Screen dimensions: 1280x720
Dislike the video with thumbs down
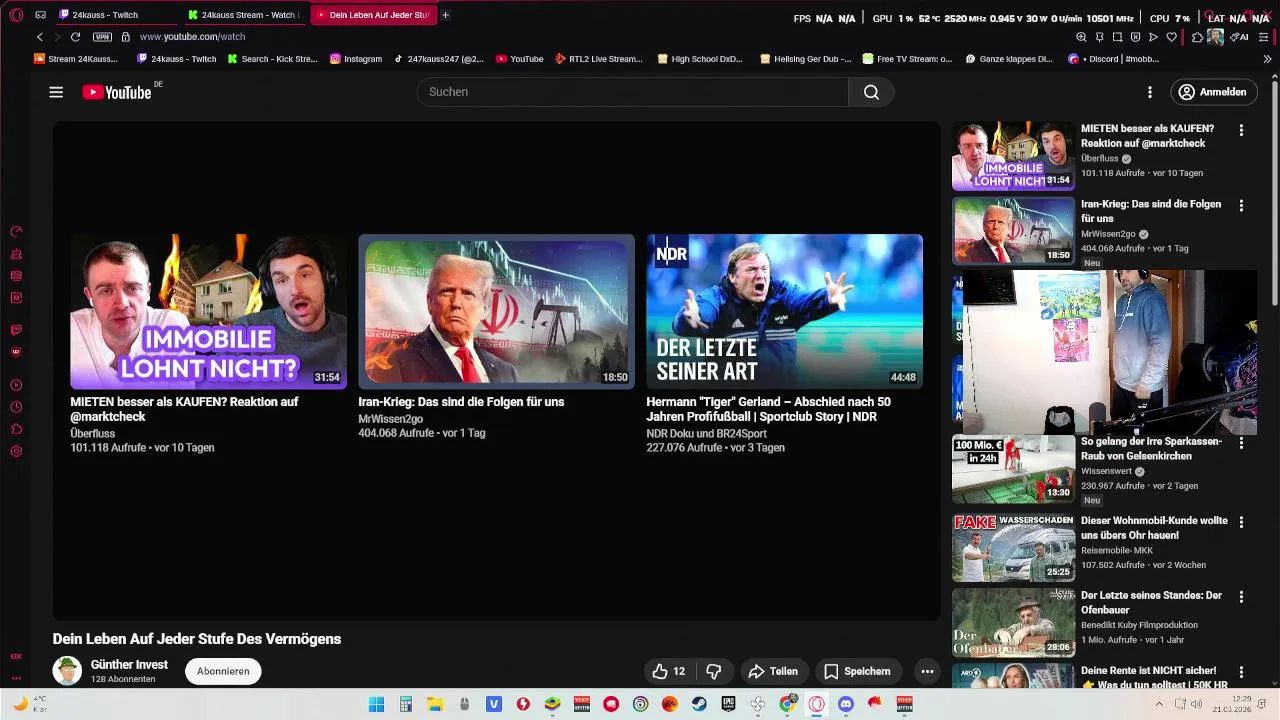[x=714, y=671]
